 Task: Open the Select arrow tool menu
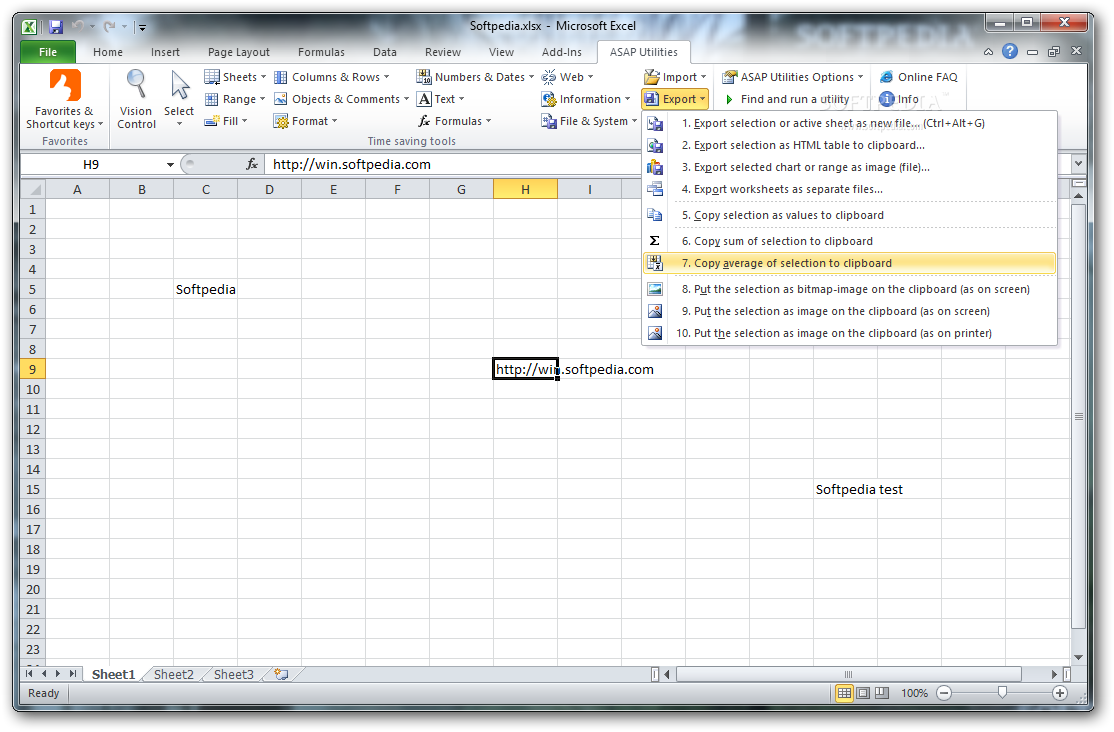(x=179, y=99)
